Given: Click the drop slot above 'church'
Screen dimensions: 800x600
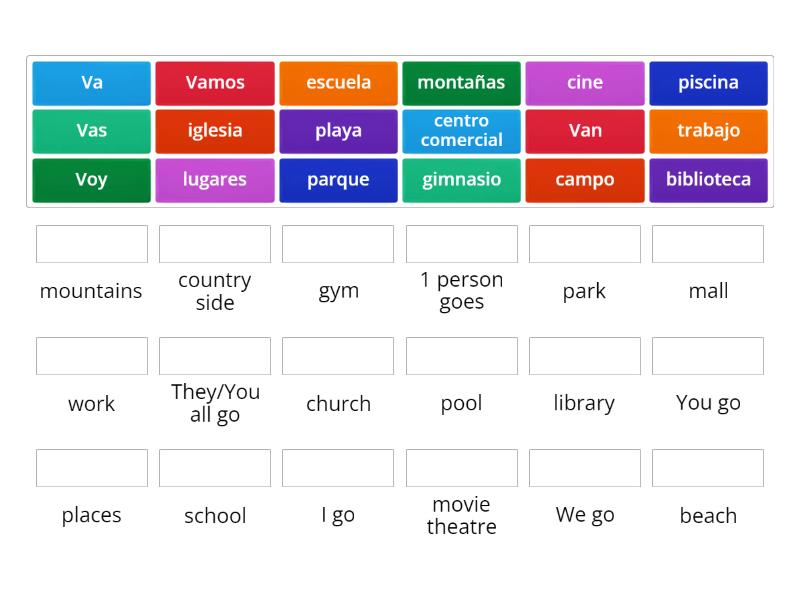Looking at the screenshot, I should tap(338, 356).
